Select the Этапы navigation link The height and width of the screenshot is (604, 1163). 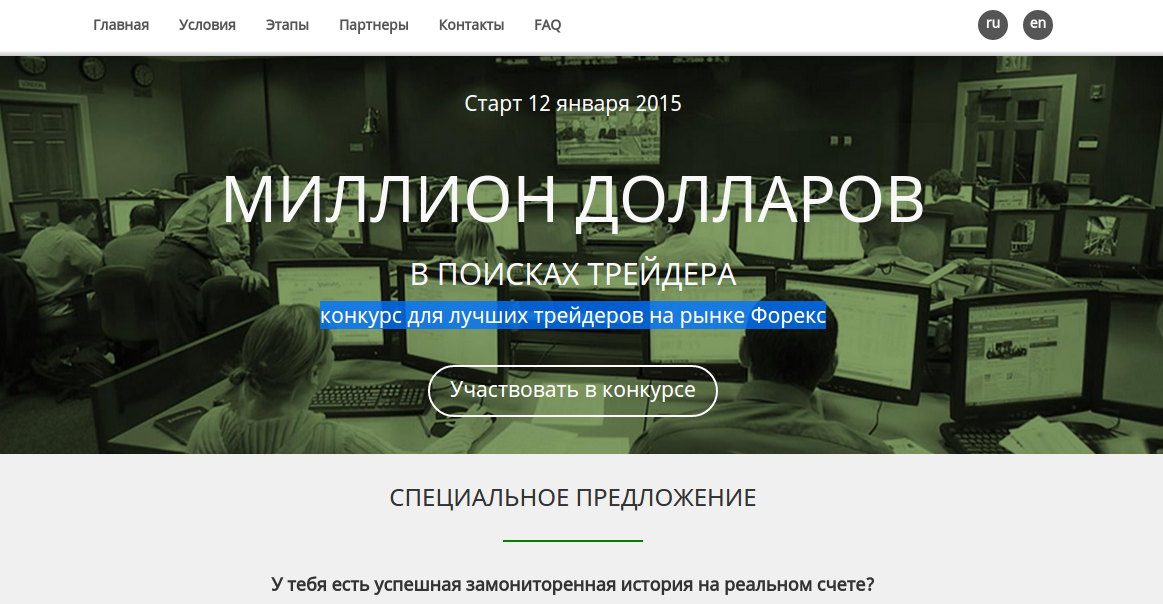pyautogui.click(x=287, y=25)
